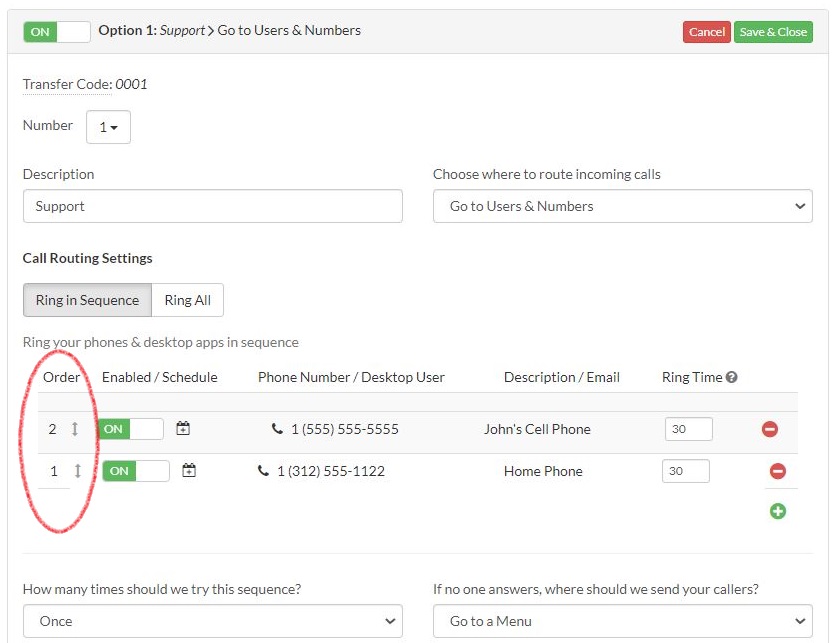Click the Description field containing Support
Image resolution: width=839 pixels, height=643 pixels.
click(x=212, y=206)
